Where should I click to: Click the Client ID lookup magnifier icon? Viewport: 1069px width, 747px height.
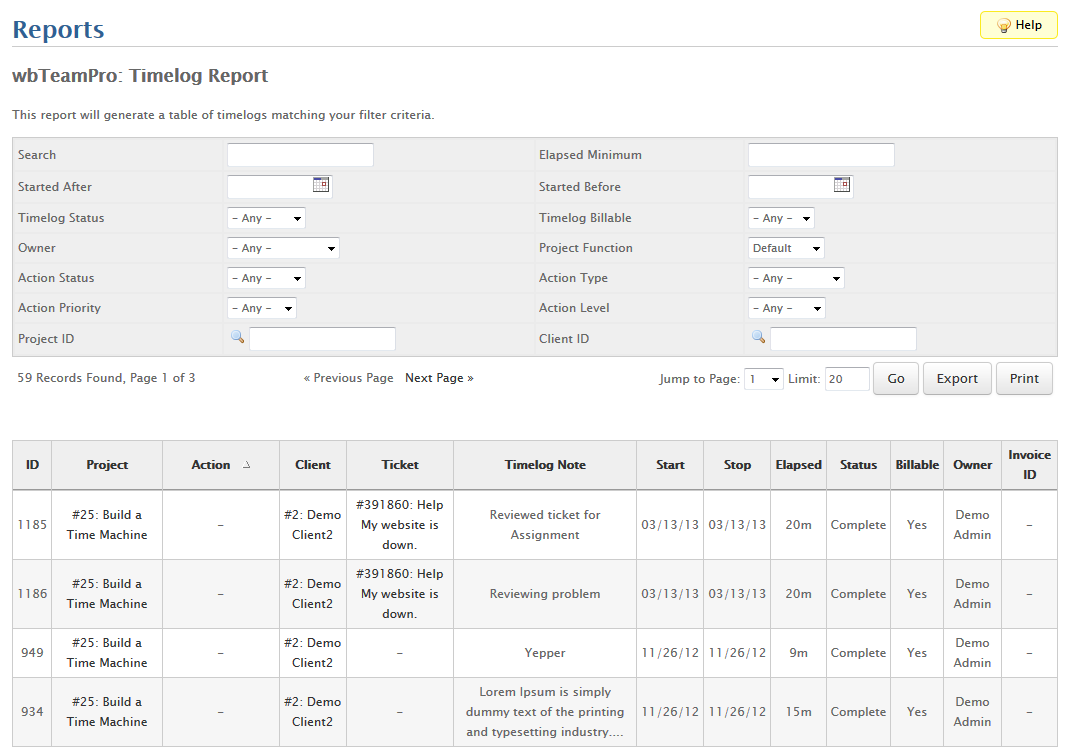click(x=758, y=338)
